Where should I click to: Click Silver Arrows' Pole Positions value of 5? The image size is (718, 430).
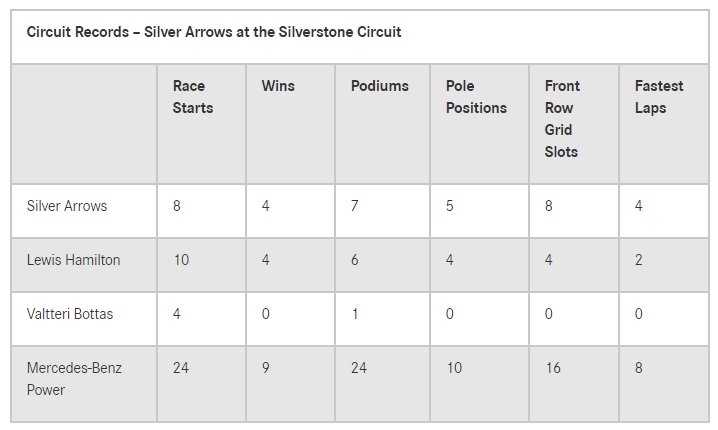point(450,206)
